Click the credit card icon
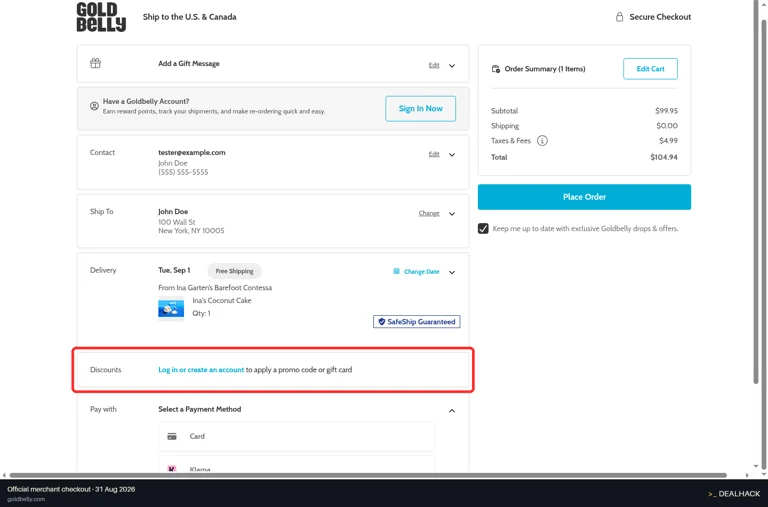Image resolution: width=768 pixels, height=507 pixels. (x=172, y=436)
